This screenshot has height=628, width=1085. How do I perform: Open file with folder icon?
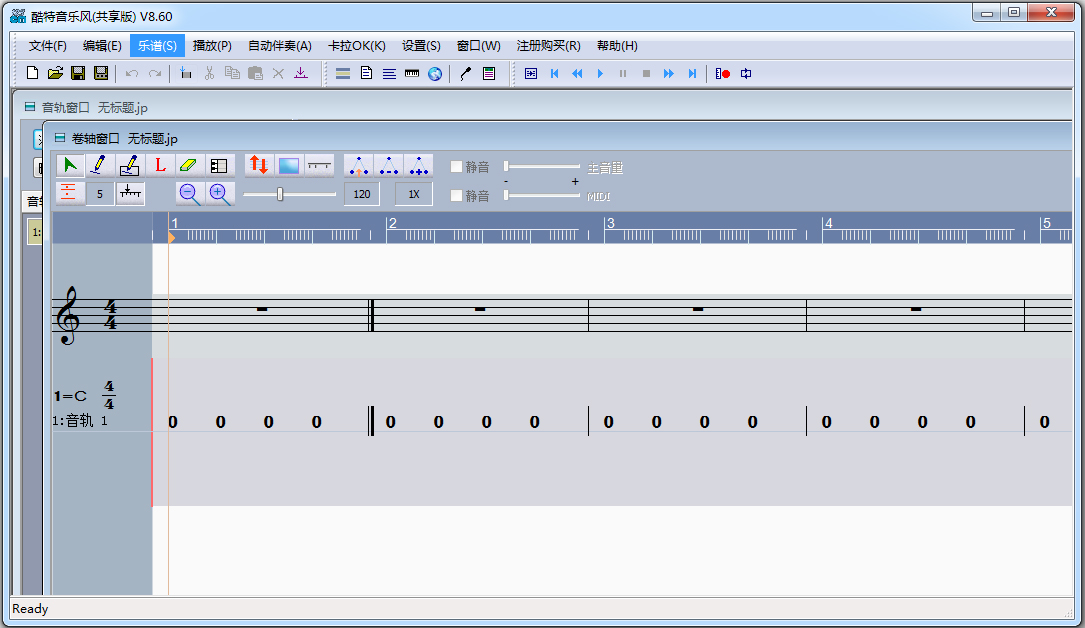pos(55,73)
